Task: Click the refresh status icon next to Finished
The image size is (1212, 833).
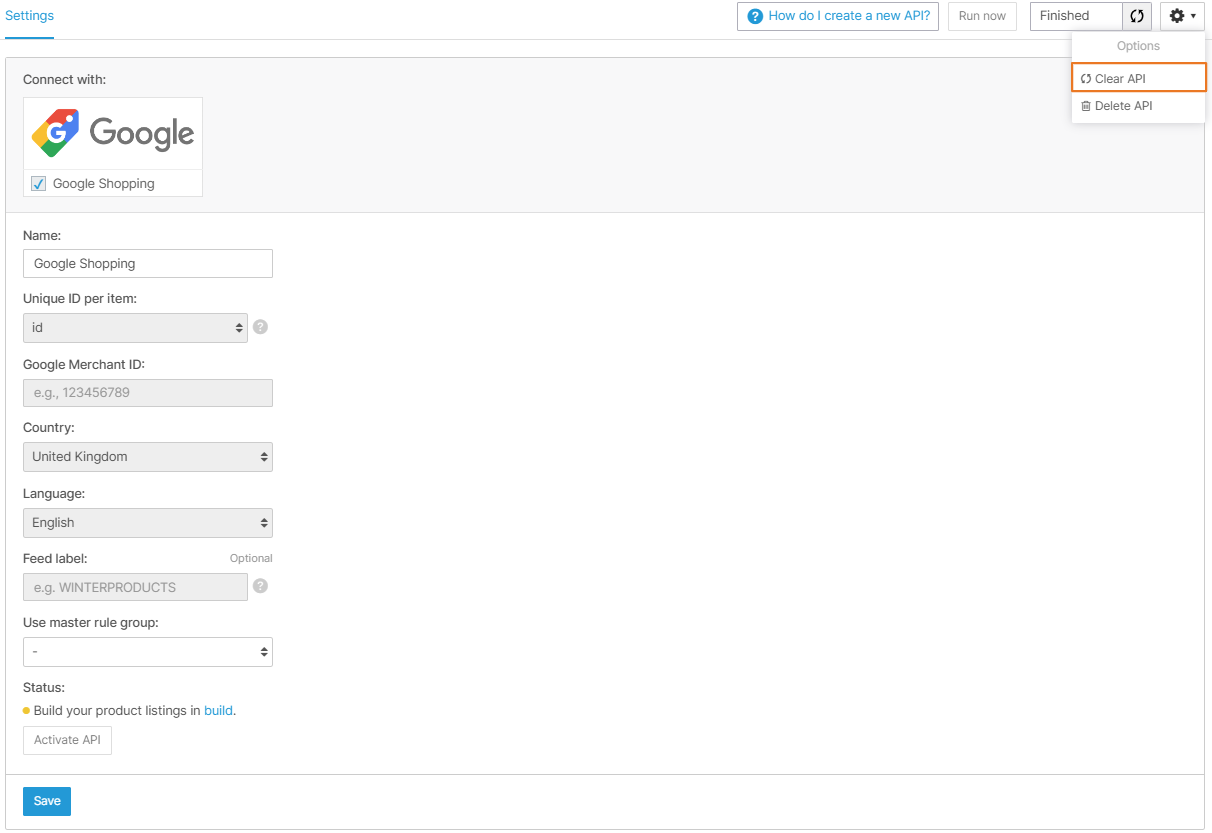Action: click(1137, 16)
